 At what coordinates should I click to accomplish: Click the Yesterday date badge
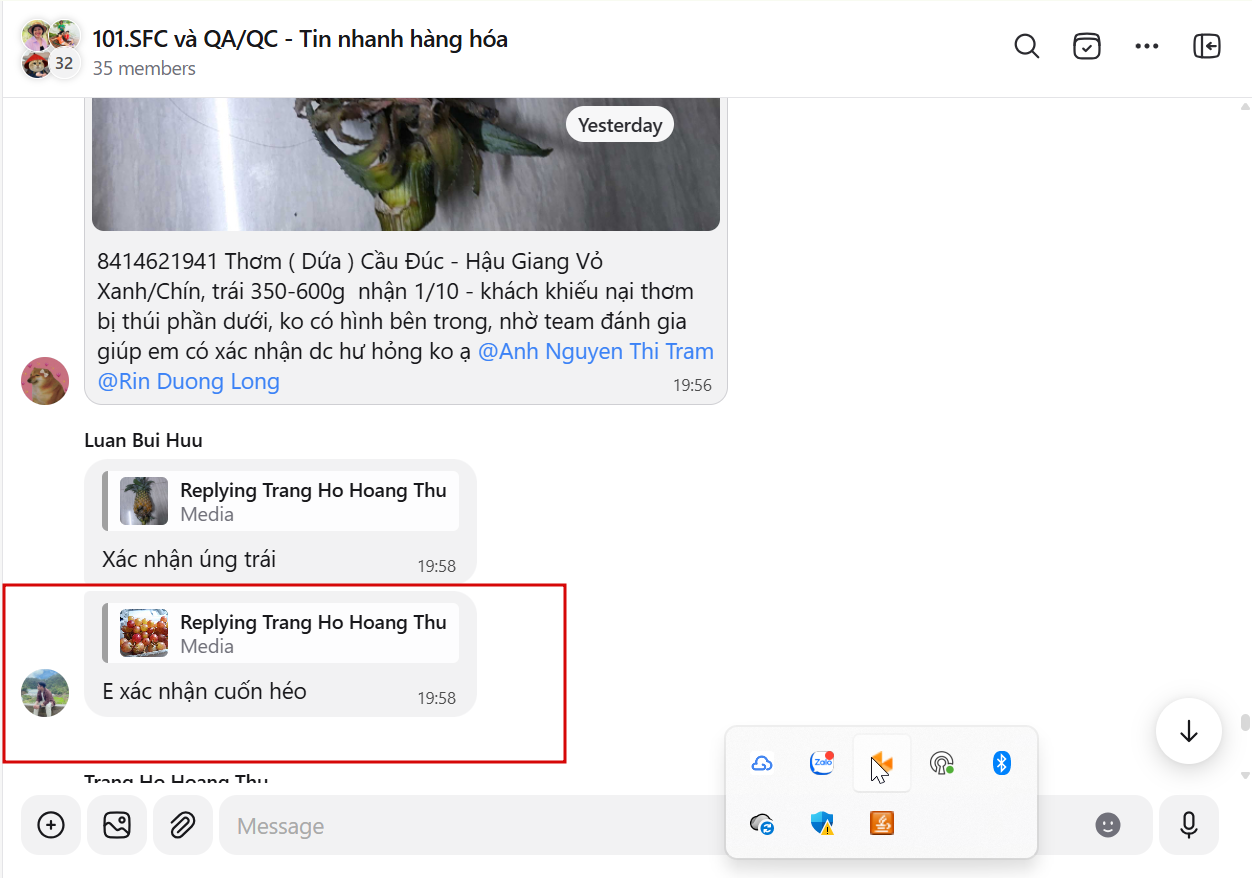click(620, 125)
